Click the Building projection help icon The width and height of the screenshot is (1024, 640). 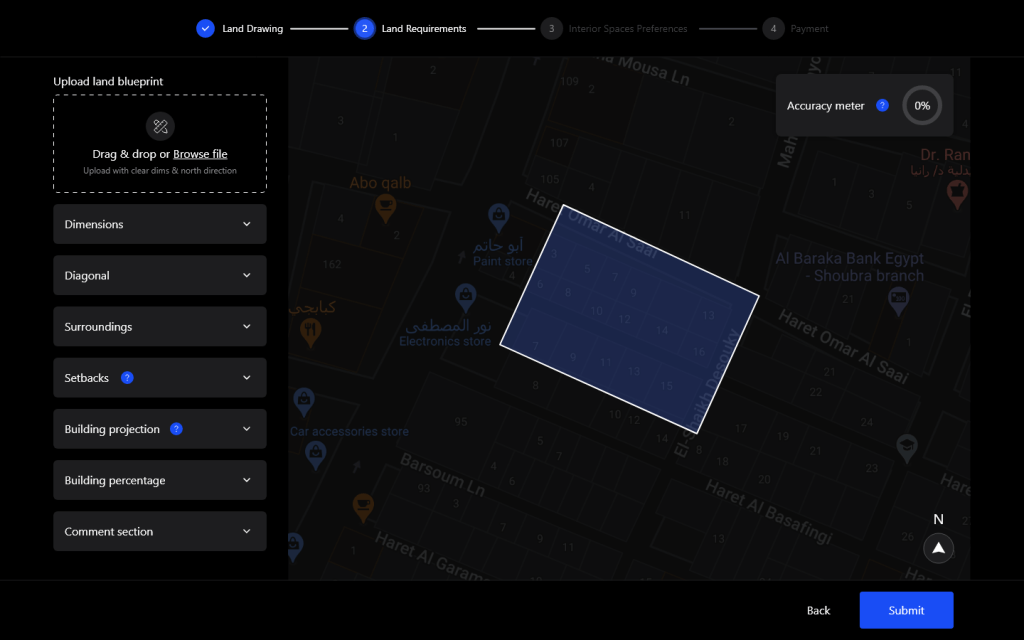coord(176,429)
